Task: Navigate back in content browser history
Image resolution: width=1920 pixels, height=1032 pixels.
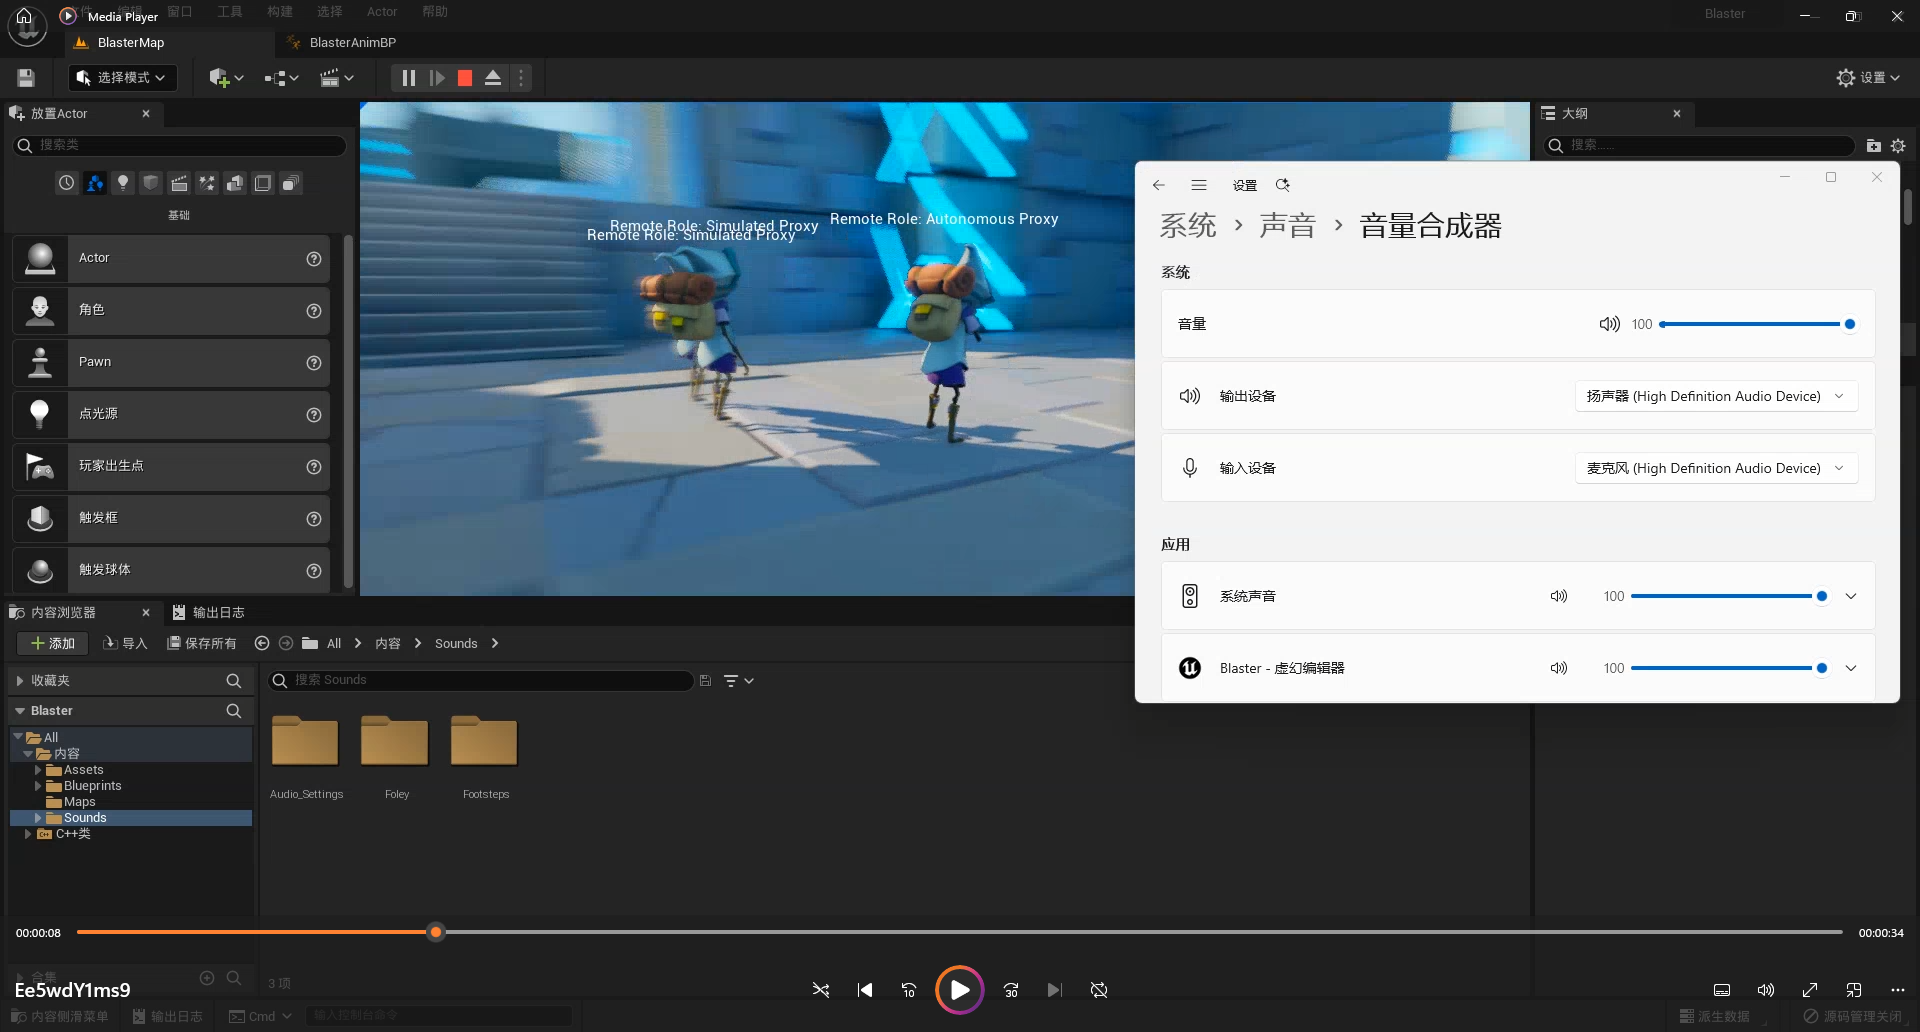Action: coord(262,643)
